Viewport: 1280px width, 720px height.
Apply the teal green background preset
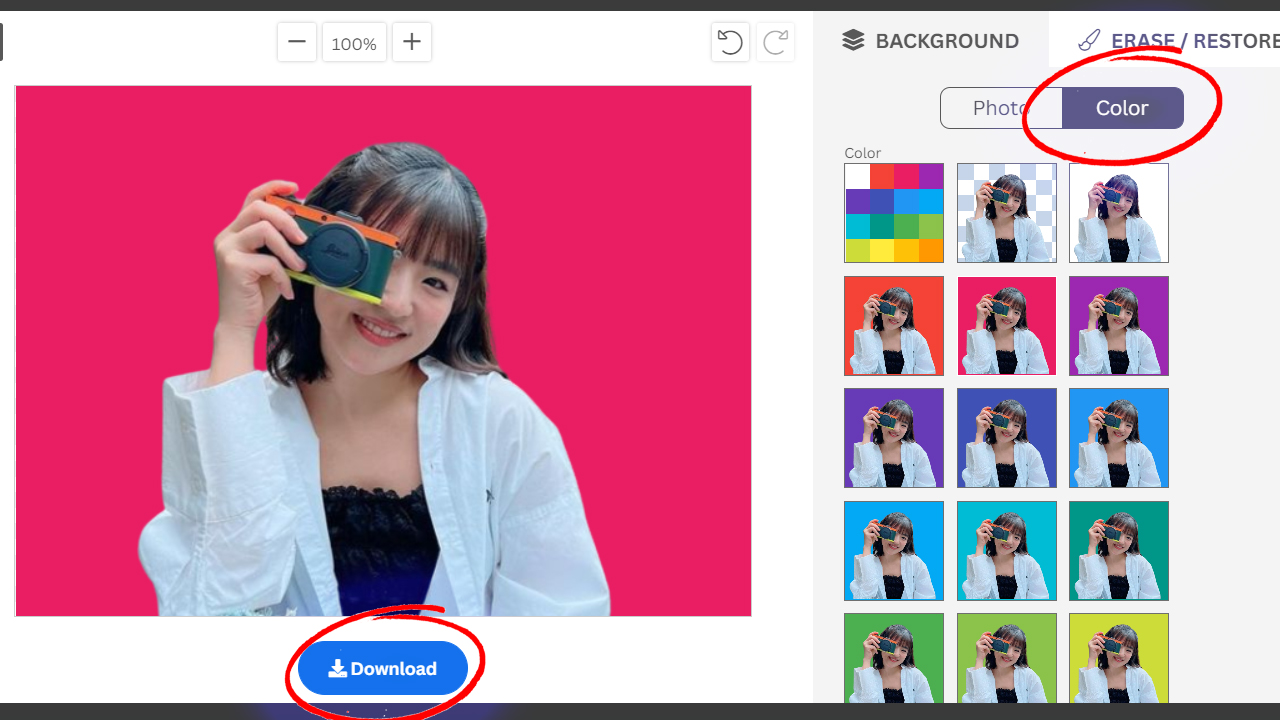[1118, 551]
